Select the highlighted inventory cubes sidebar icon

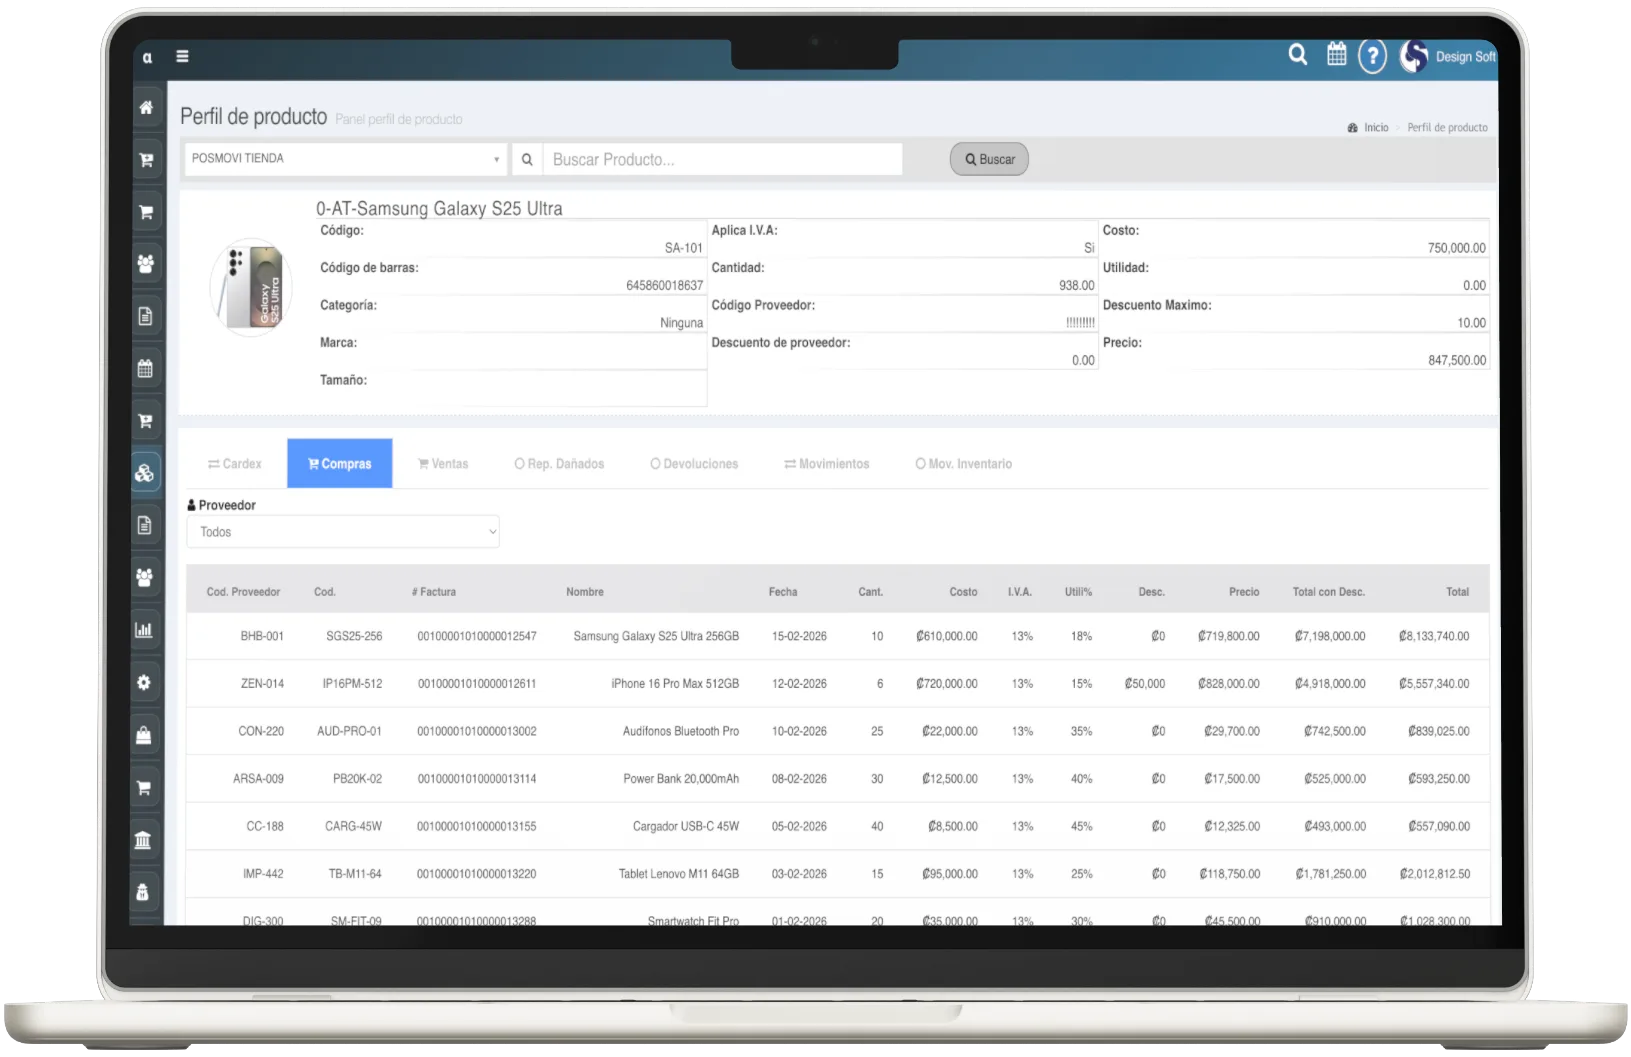(x=145, y=473)
